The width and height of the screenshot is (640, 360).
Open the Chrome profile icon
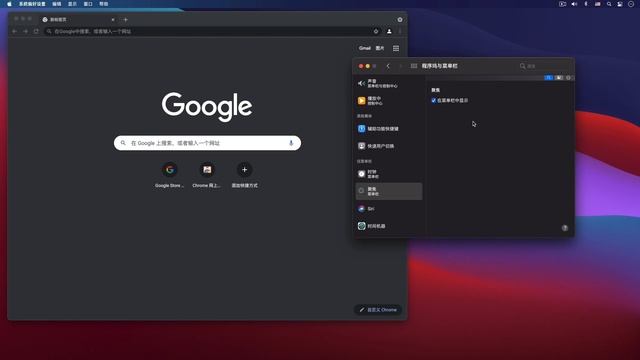389,31
